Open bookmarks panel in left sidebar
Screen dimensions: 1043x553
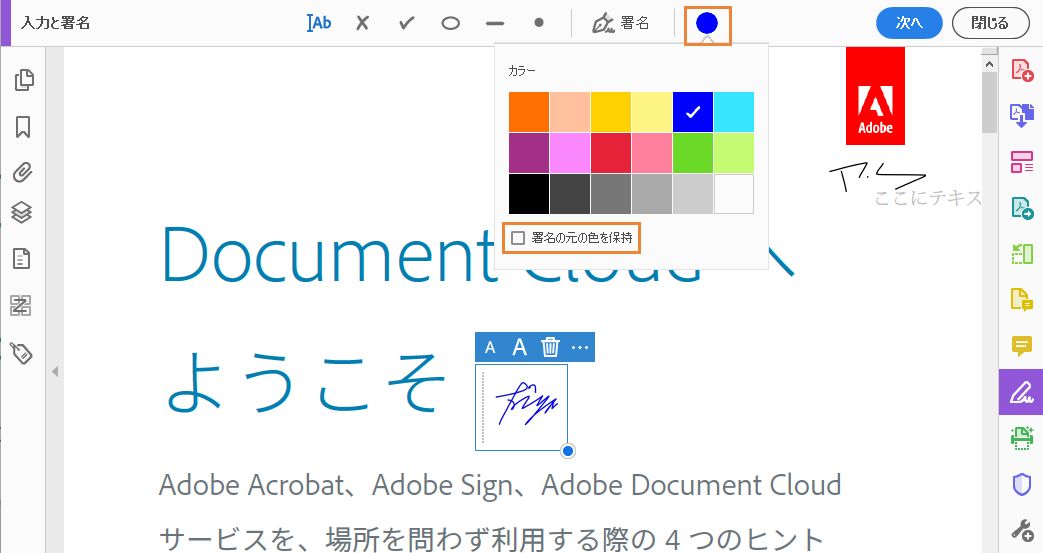23,126
